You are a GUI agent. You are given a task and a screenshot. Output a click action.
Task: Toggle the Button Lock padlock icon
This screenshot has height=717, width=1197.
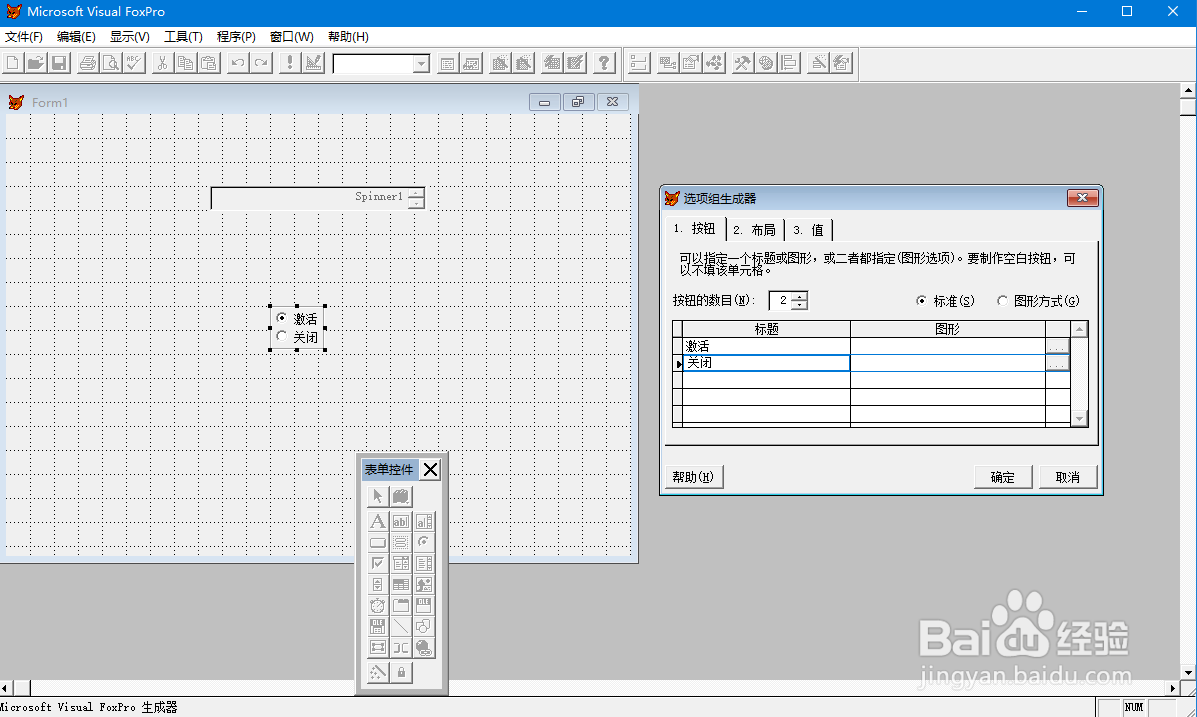point(401,673)
